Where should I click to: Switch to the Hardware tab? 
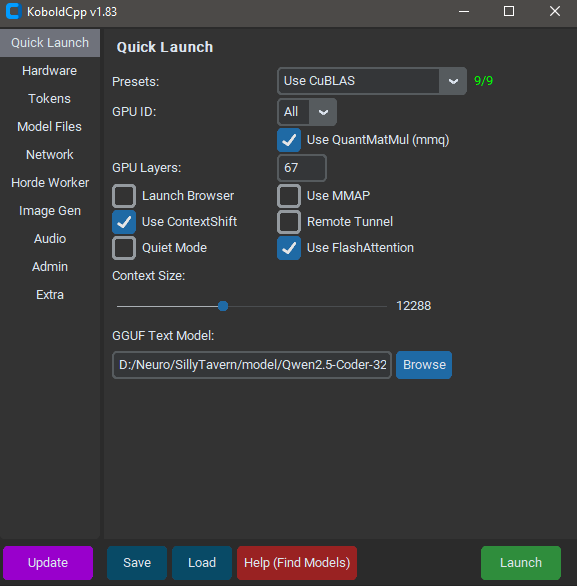click(50, 71)
